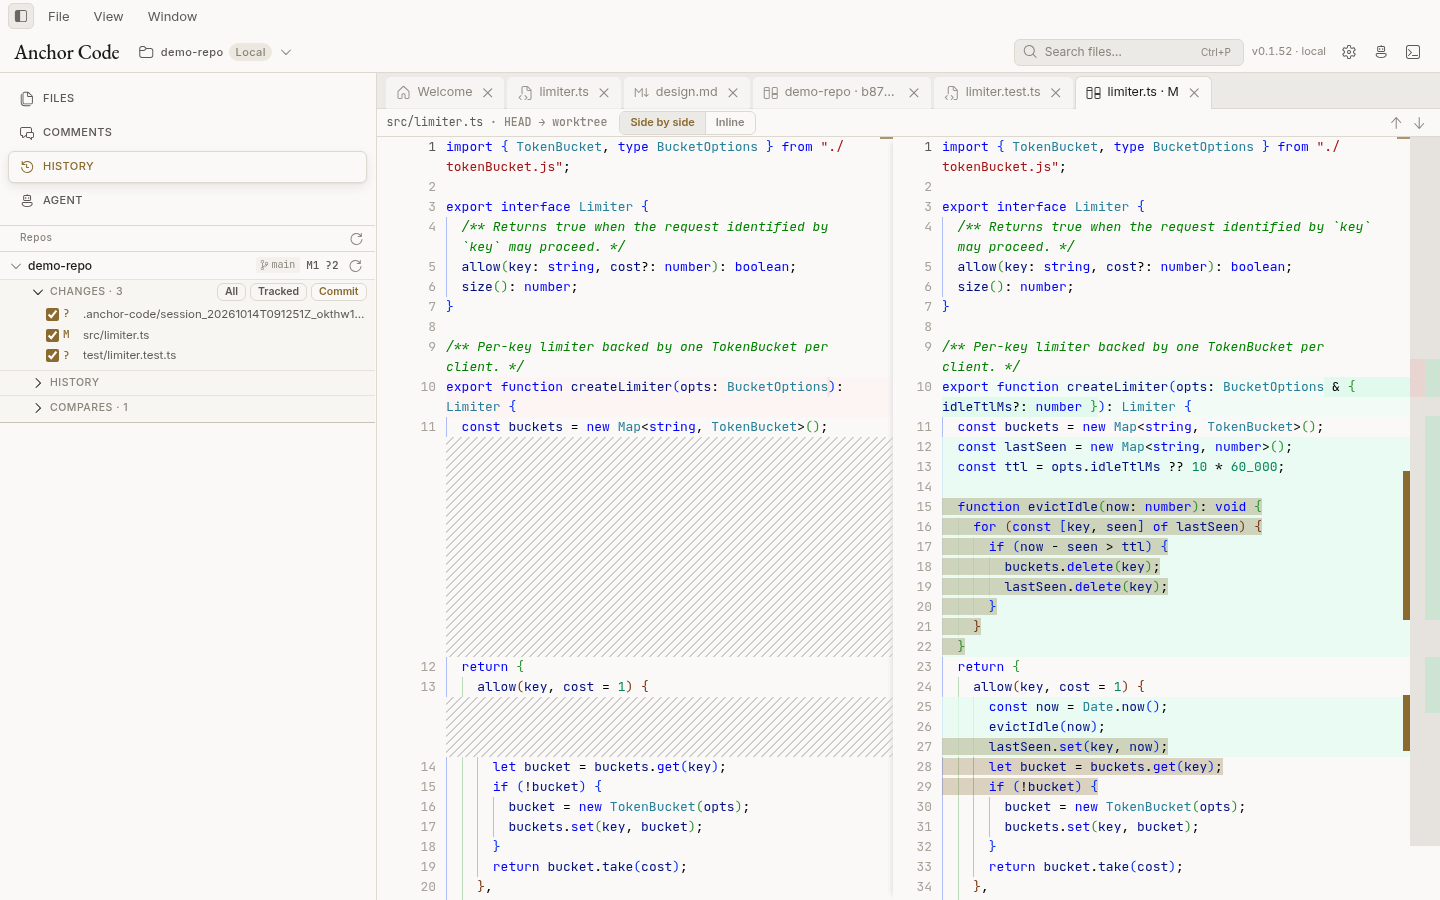
Task: Click the main branch badge
Action: [x=278, y=265]
